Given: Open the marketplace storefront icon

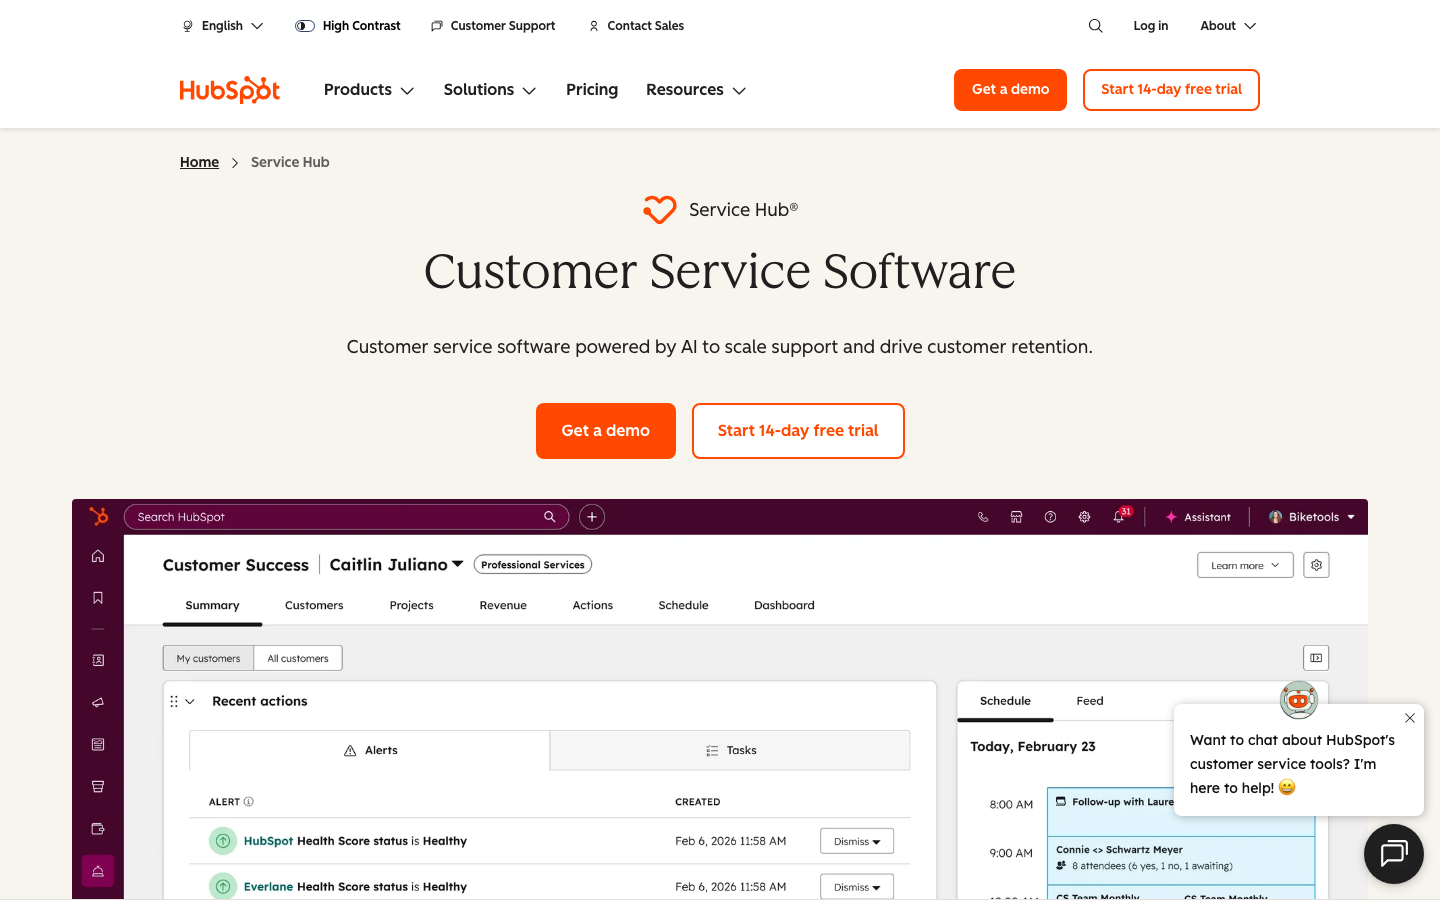Looking at the screenshot, I should point(1016,517).
